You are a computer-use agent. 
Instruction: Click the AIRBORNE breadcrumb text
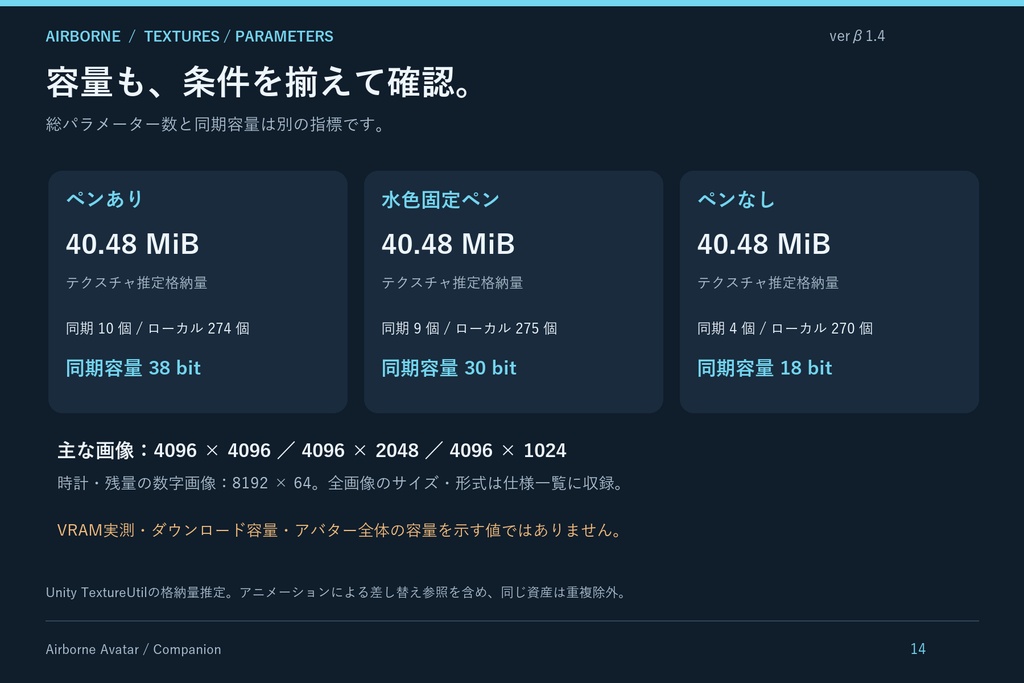pos(83,37)
